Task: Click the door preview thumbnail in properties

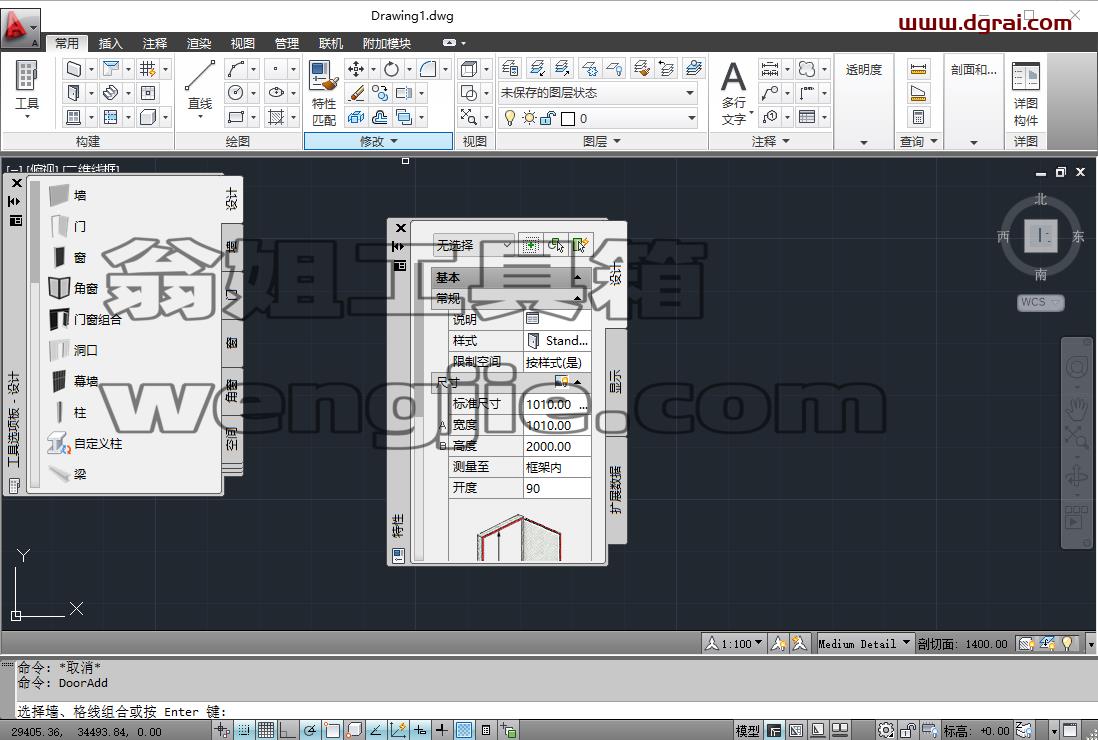Action: [519, 538]
